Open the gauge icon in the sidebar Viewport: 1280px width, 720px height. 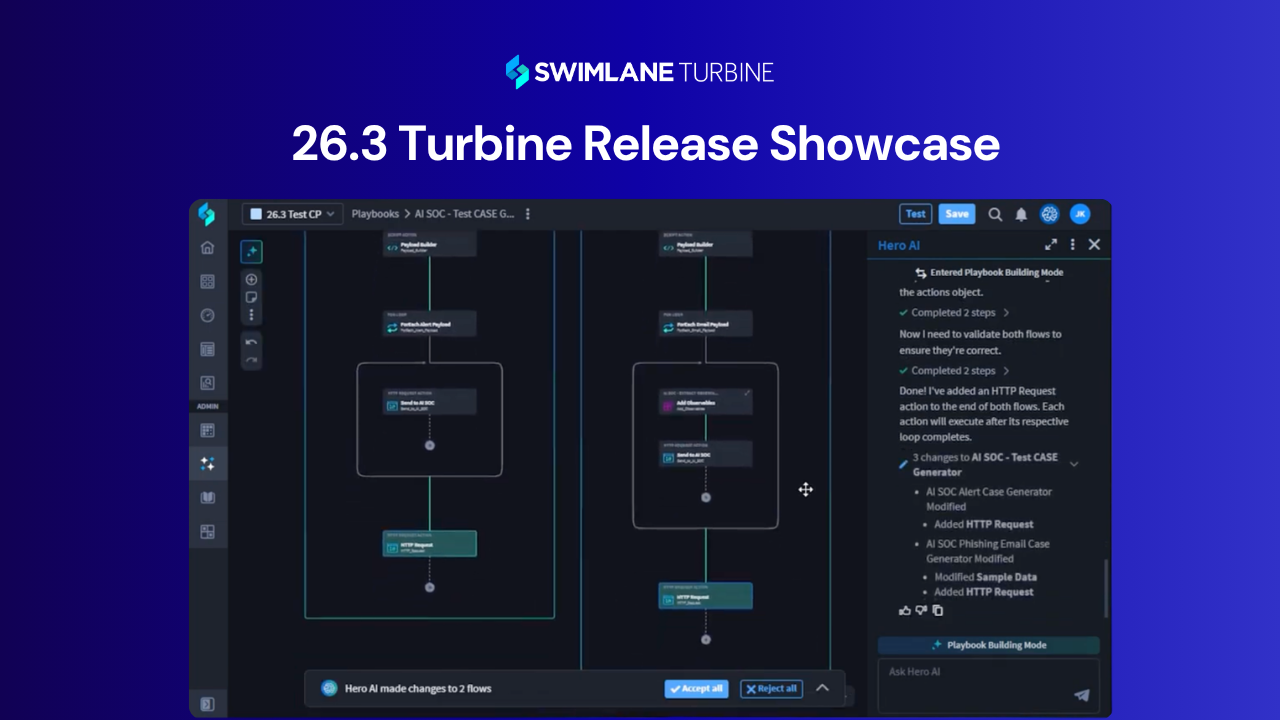pyautogui.click(x=207, y=315)
